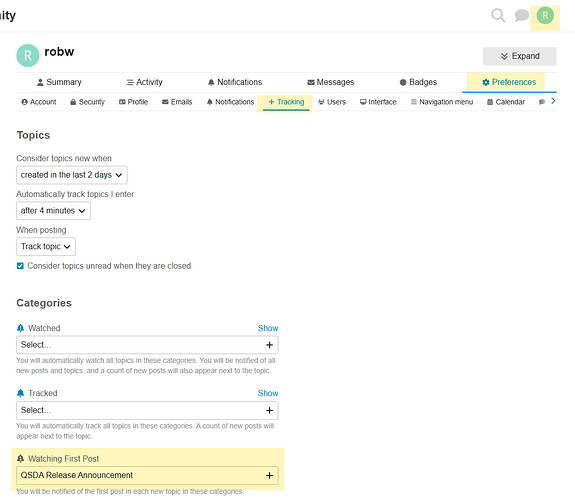
Task: Click the Expand button
Action: coord(520,56)
